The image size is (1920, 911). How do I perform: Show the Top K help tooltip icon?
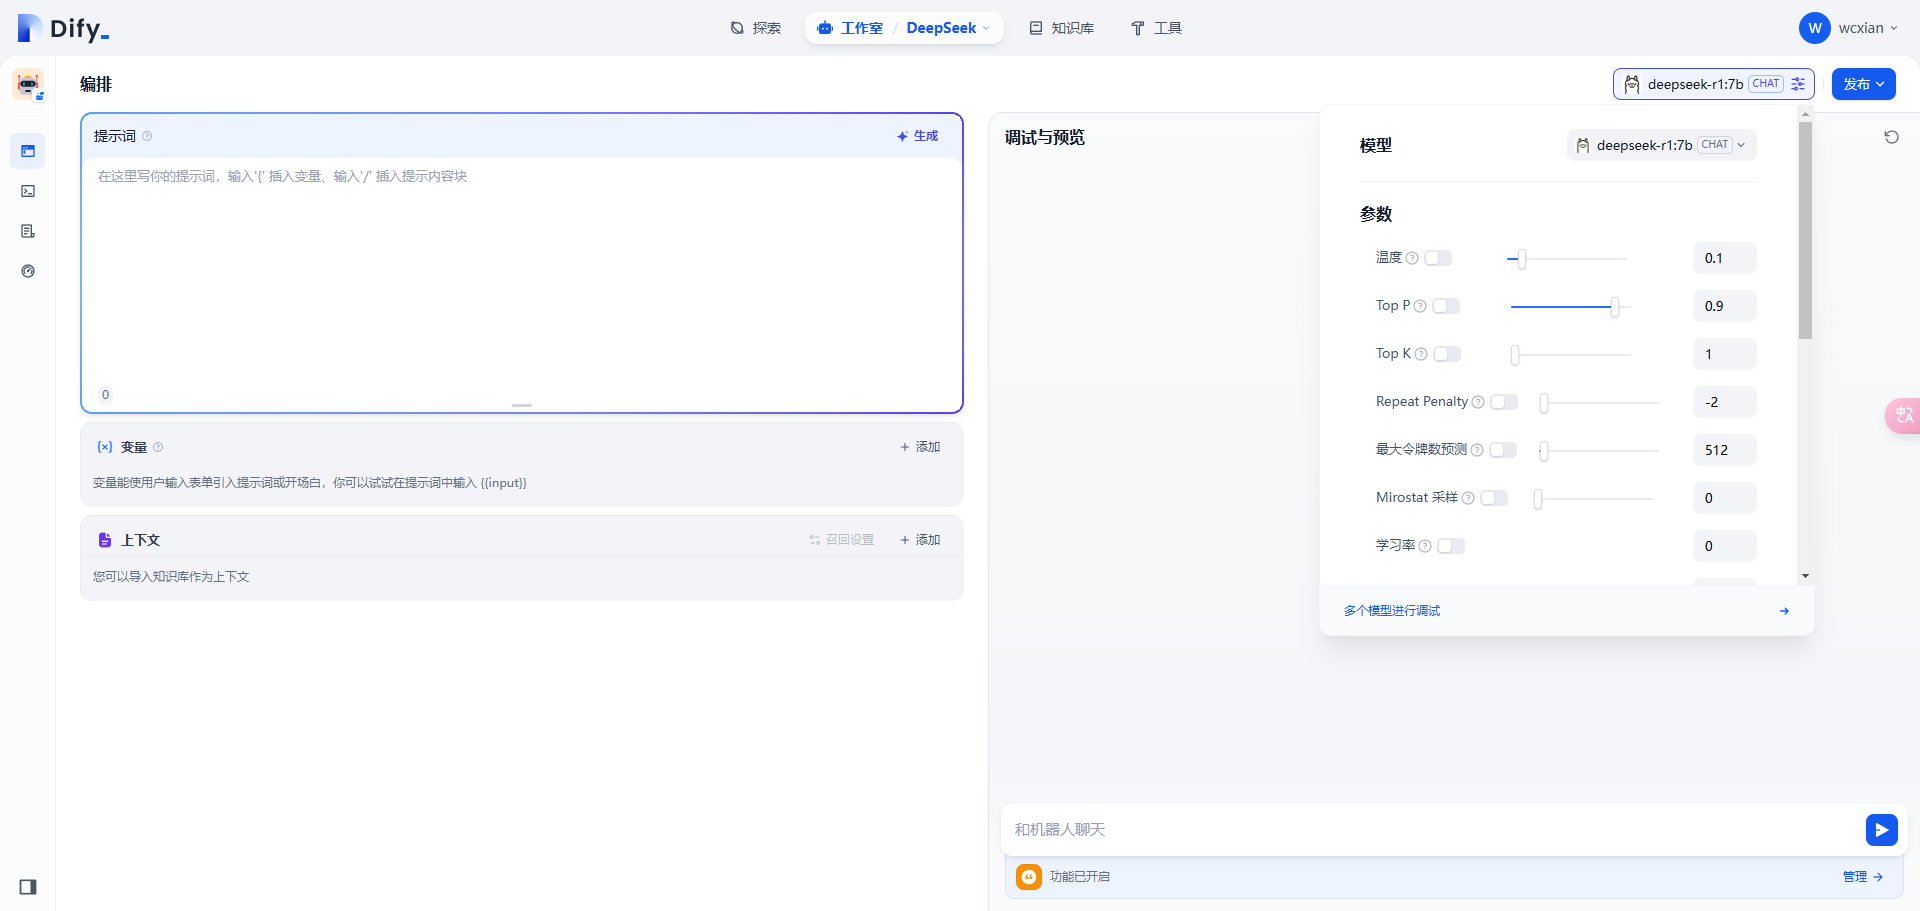pyautogui.click(x=1421, y=354)
